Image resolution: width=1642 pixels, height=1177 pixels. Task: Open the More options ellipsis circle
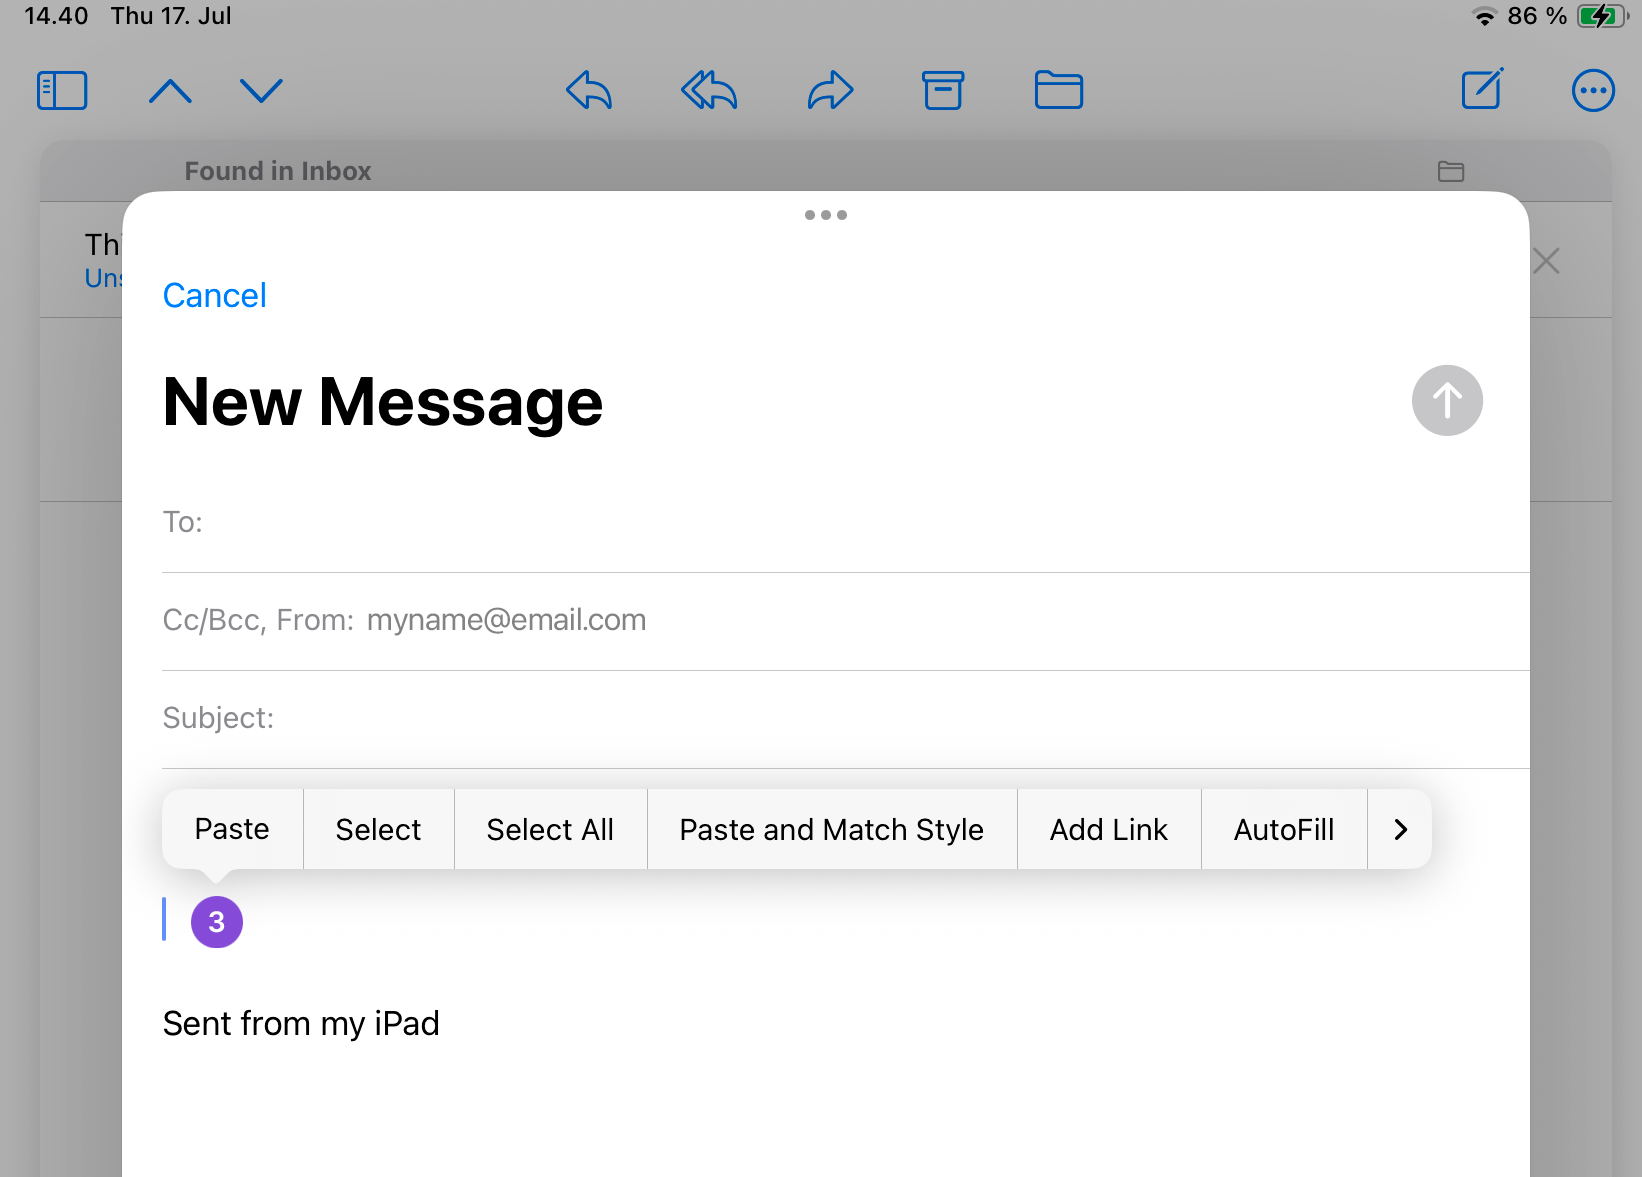pos(1593,91)
